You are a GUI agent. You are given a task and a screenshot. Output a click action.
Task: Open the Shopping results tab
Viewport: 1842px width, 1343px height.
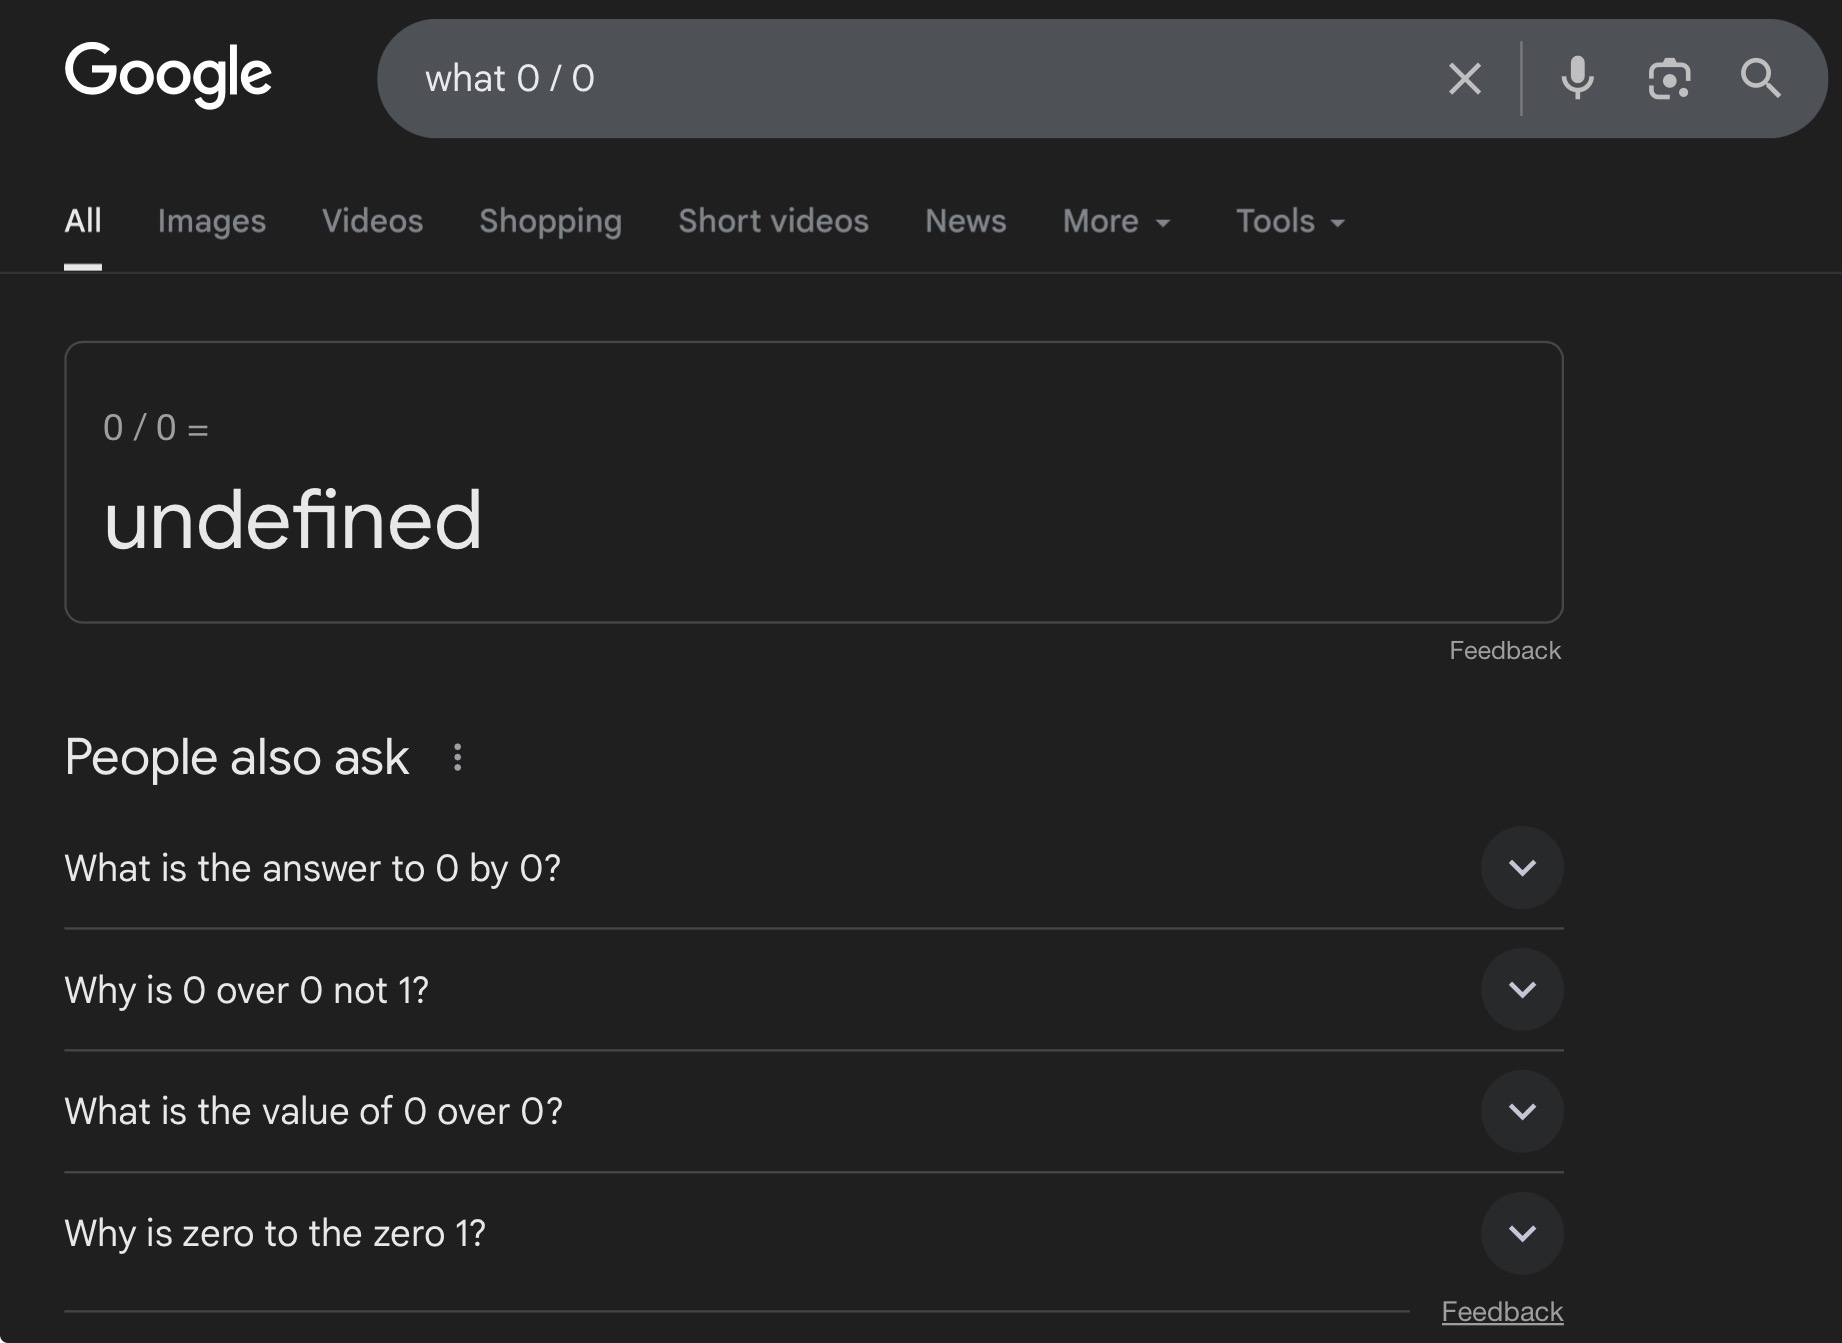[550, 221]
